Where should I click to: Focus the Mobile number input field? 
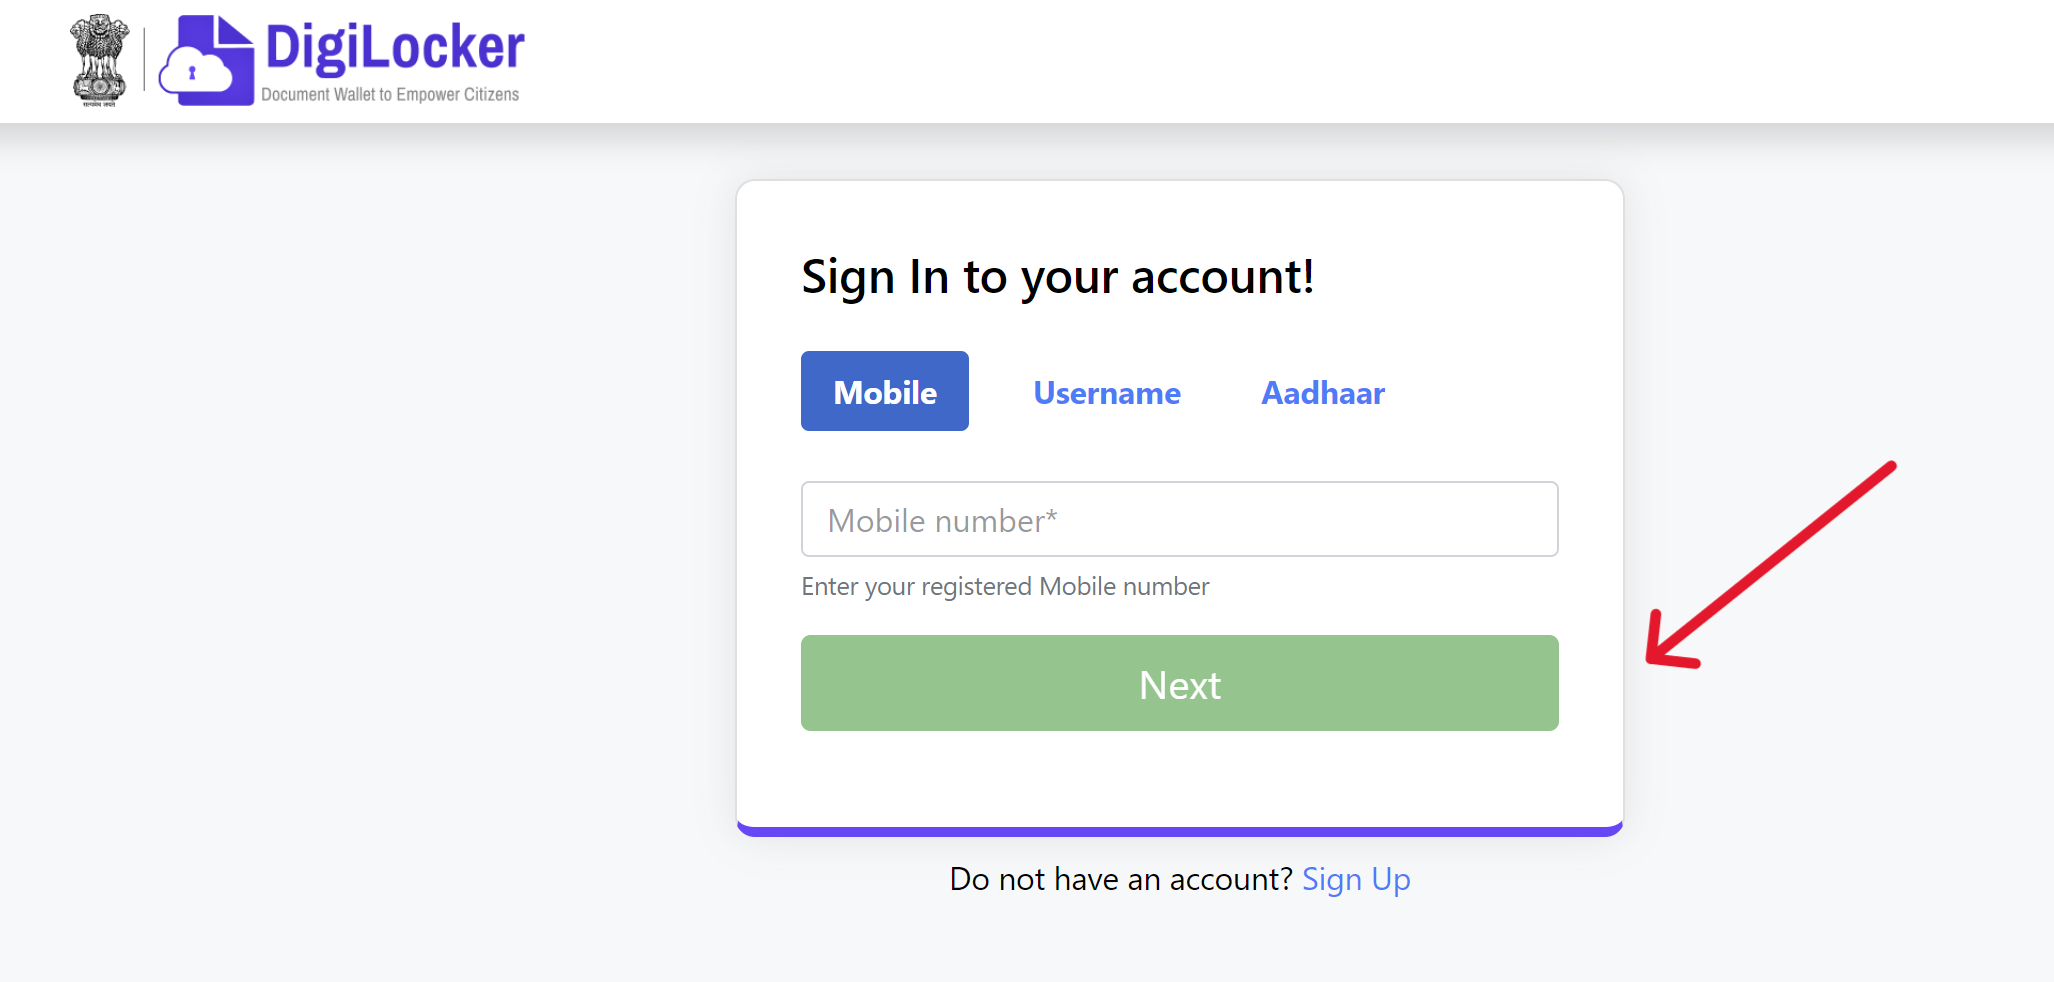[x=1180, y=520]
